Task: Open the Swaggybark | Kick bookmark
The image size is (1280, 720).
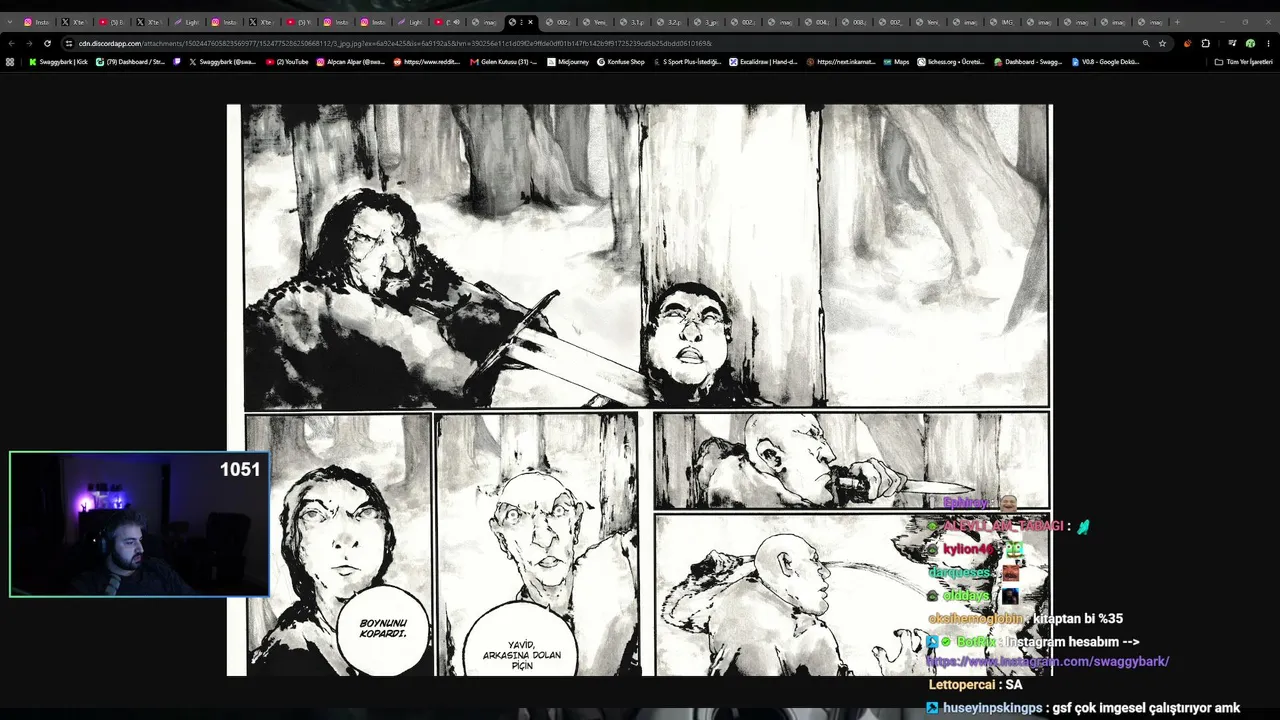Action: coord(58,62)
